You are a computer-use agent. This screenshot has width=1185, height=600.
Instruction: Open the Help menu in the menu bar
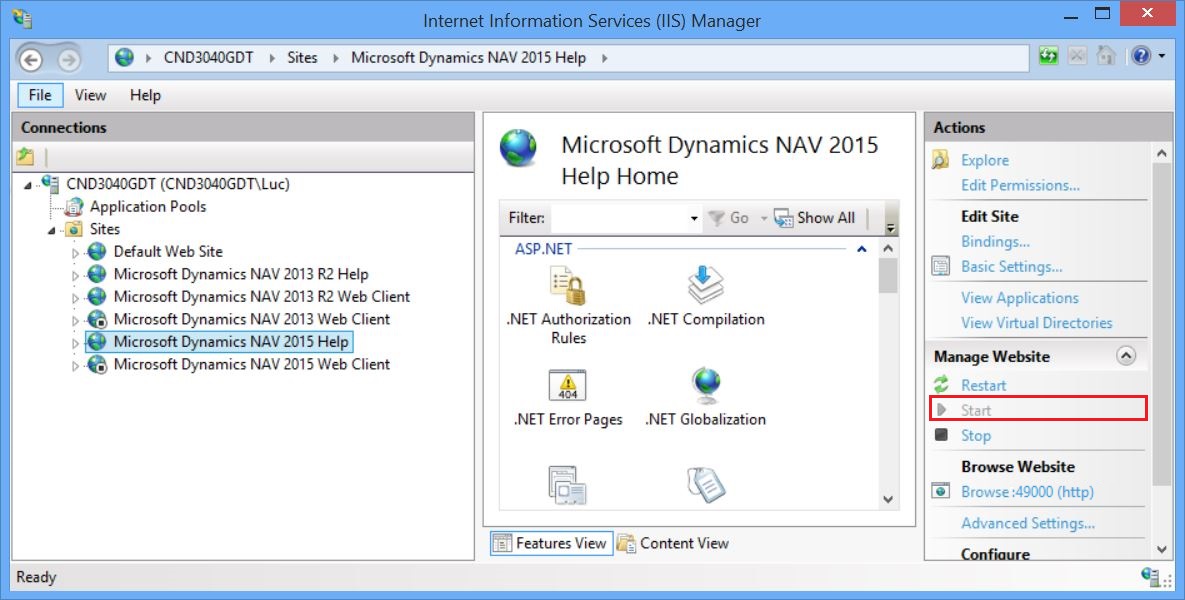coord(145,95)
